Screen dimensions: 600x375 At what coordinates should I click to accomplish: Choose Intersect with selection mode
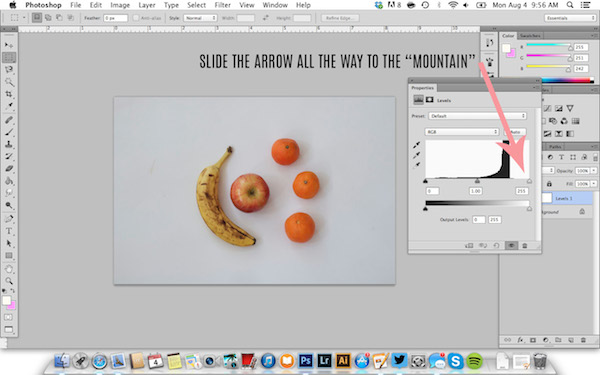71,18
